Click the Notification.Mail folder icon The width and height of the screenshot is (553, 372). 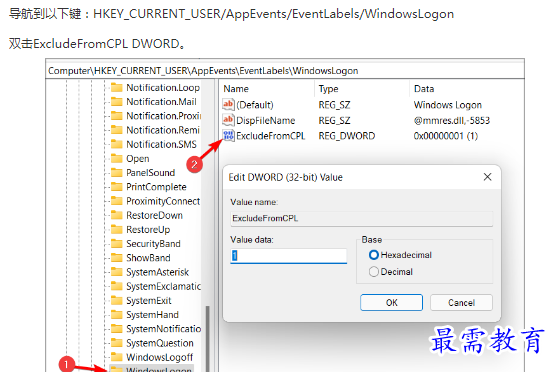point(116,102)
